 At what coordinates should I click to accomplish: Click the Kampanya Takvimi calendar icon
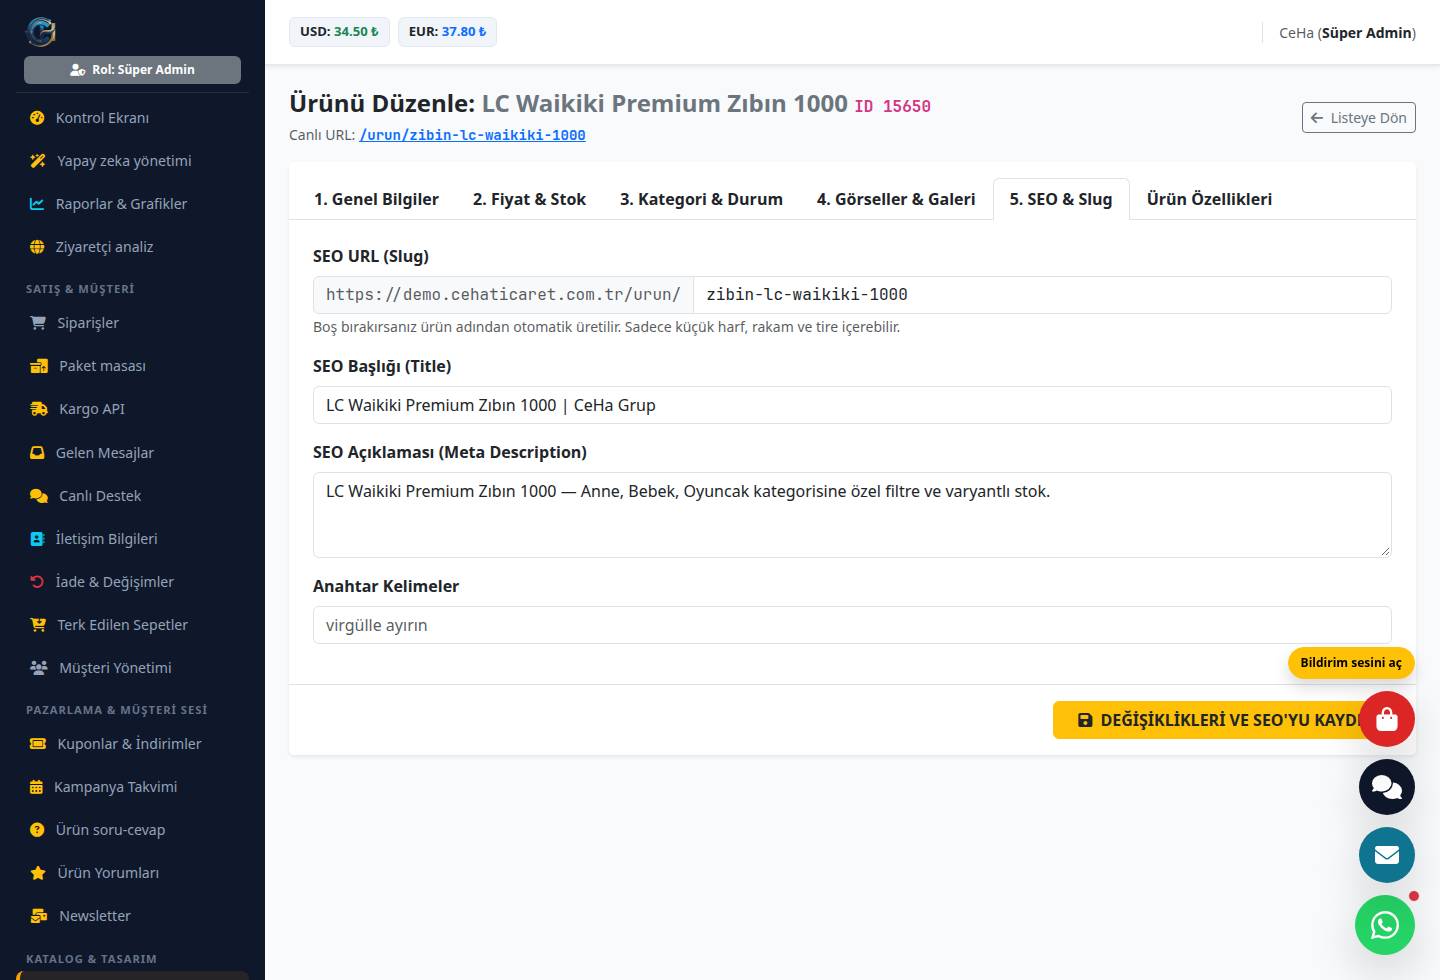tap(36, 787)
